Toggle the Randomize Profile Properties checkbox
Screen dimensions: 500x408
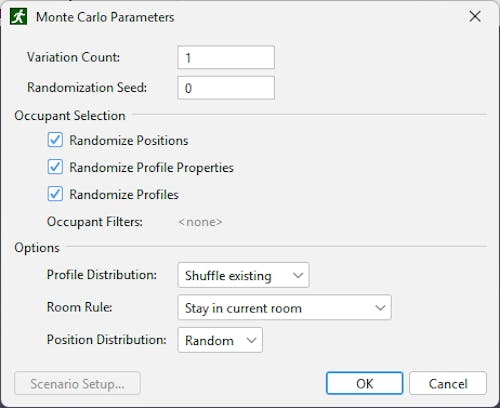55,167
